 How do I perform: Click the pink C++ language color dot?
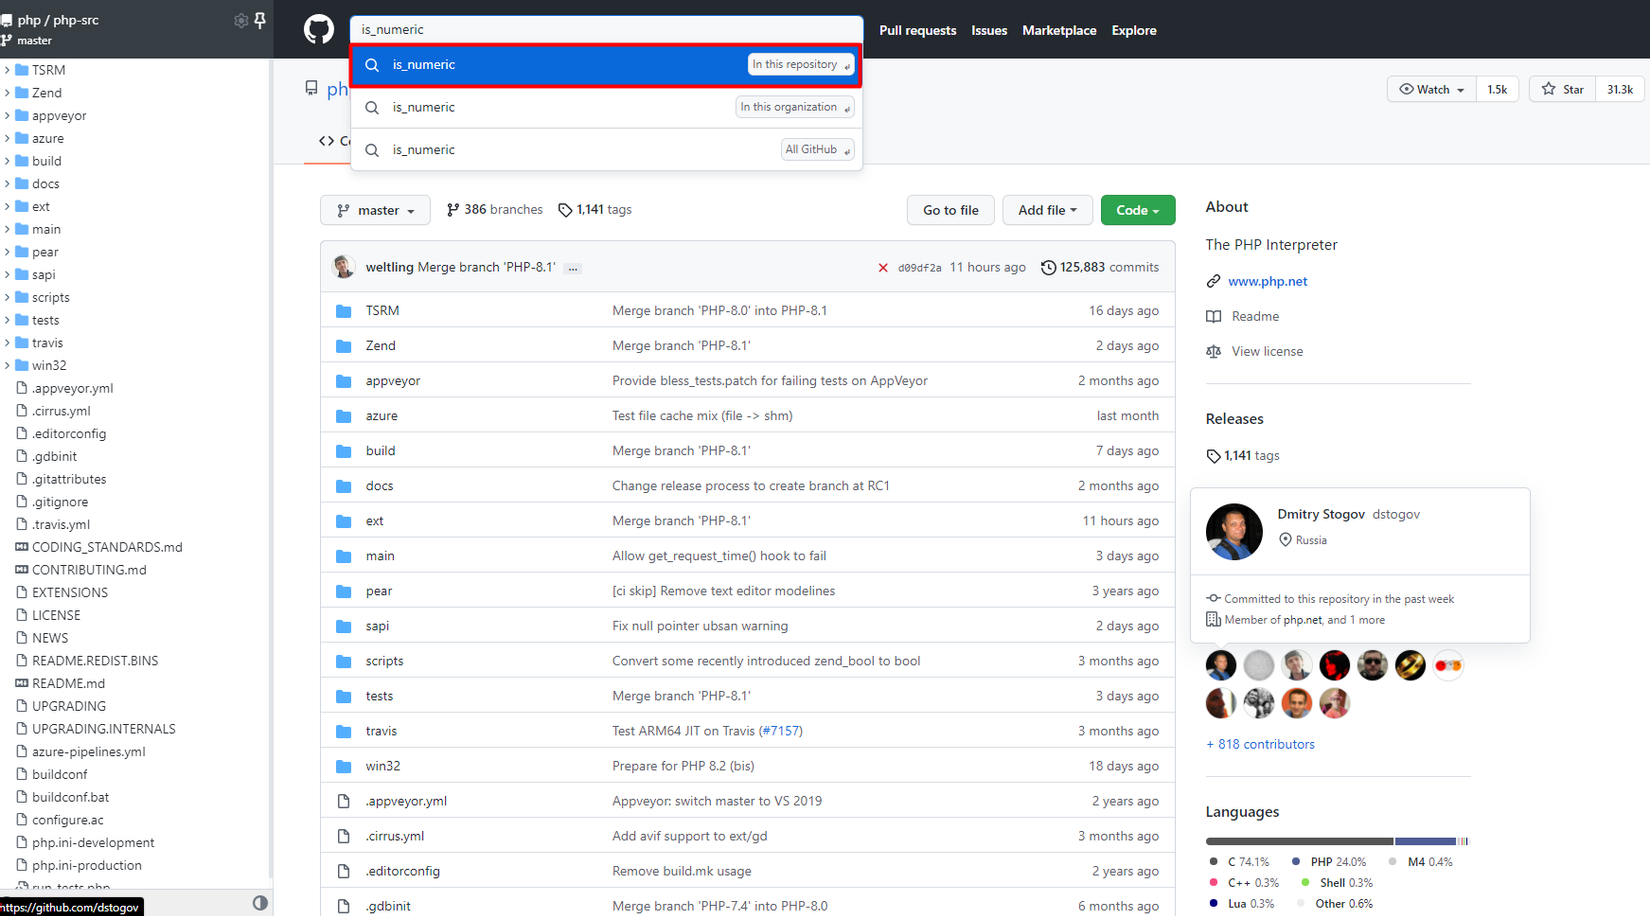tap(1213, 883)
